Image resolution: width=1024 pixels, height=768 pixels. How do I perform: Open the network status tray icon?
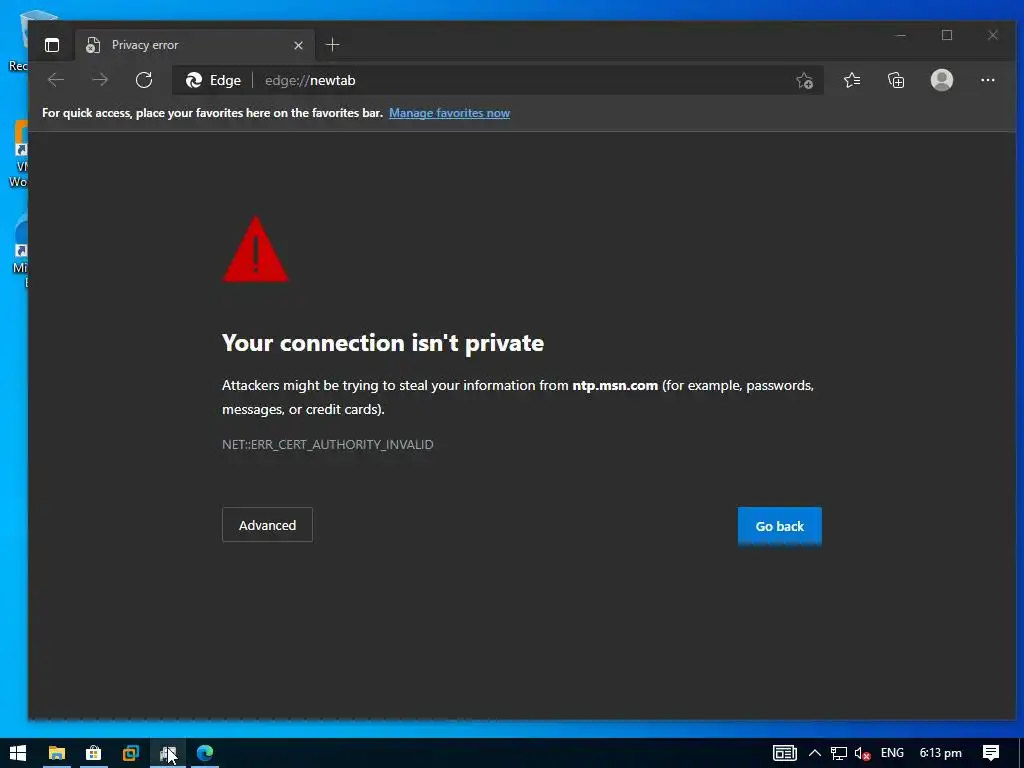[x=839, y=753]
